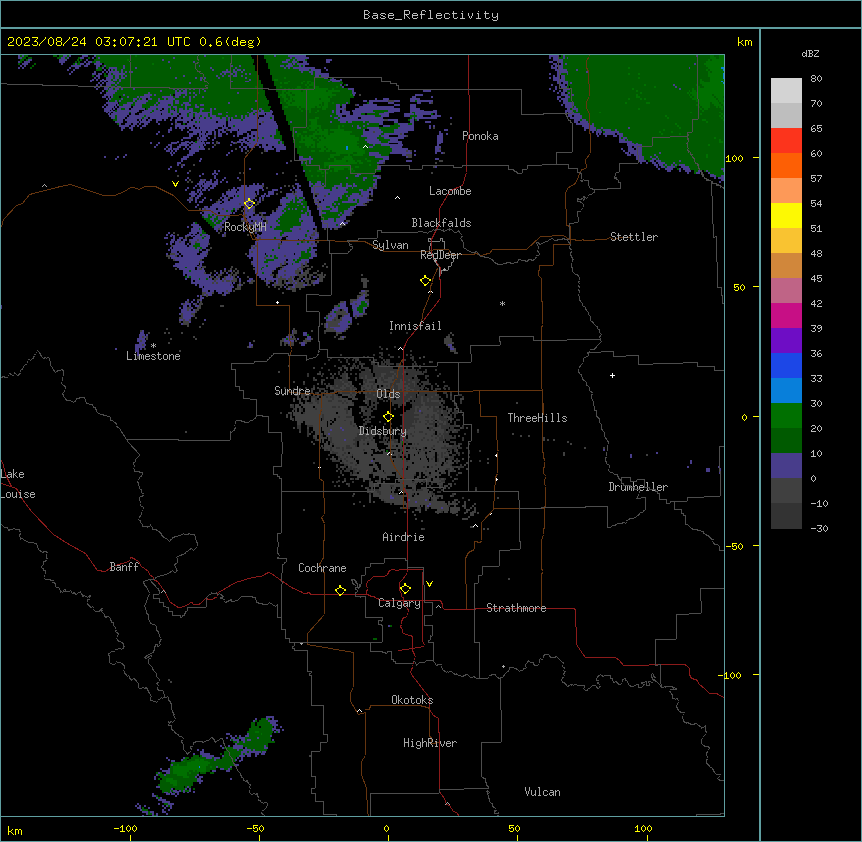This screenshot has width=862, height=842.
Task: Click the 80 value at legend top
Action: point(816,79)
